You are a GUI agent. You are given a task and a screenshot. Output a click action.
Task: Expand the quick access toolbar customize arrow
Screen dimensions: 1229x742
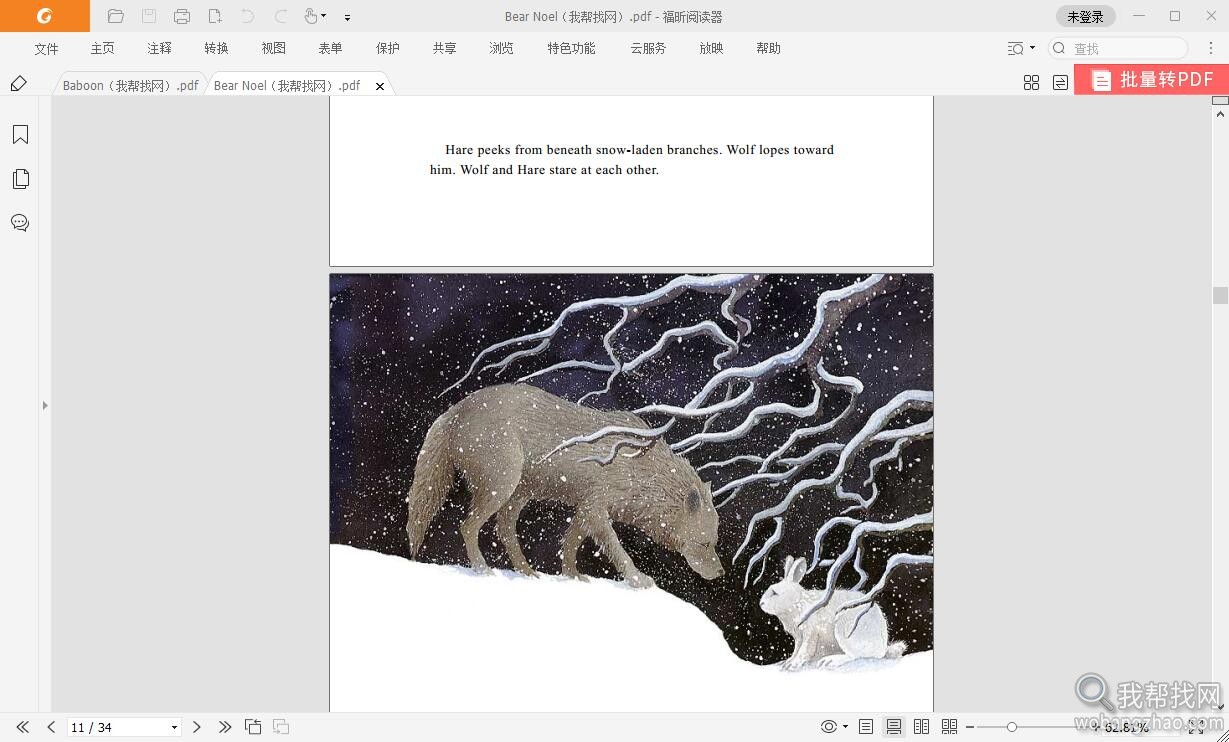(347, 17)
